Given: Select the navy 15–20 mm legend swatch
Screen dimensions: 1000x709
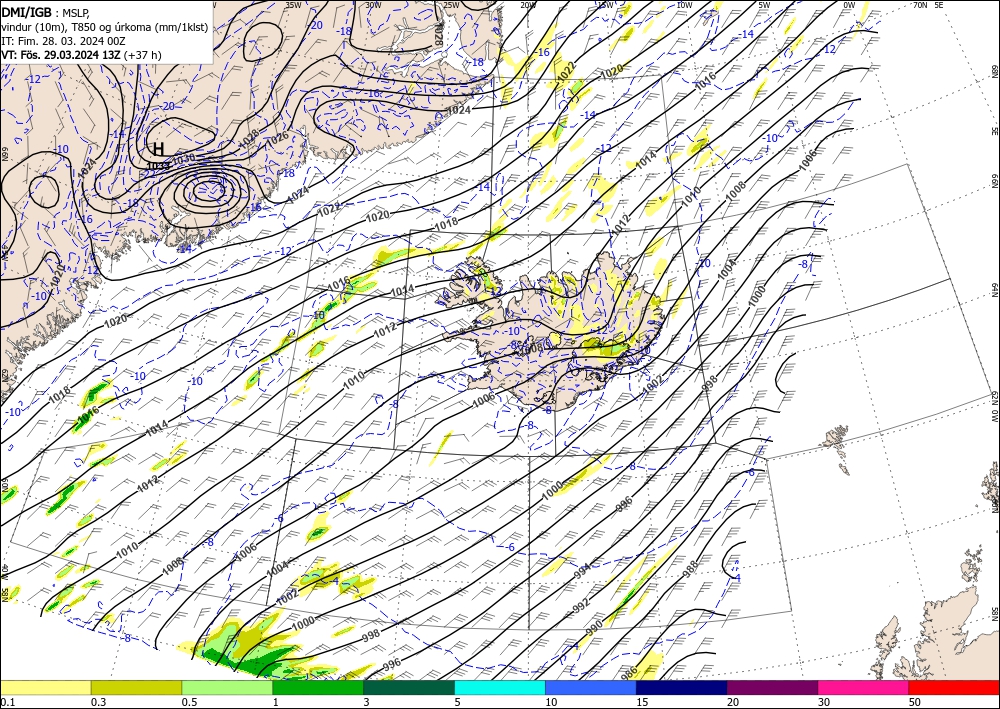Looking at the screenshot, I should click(682, 687).
